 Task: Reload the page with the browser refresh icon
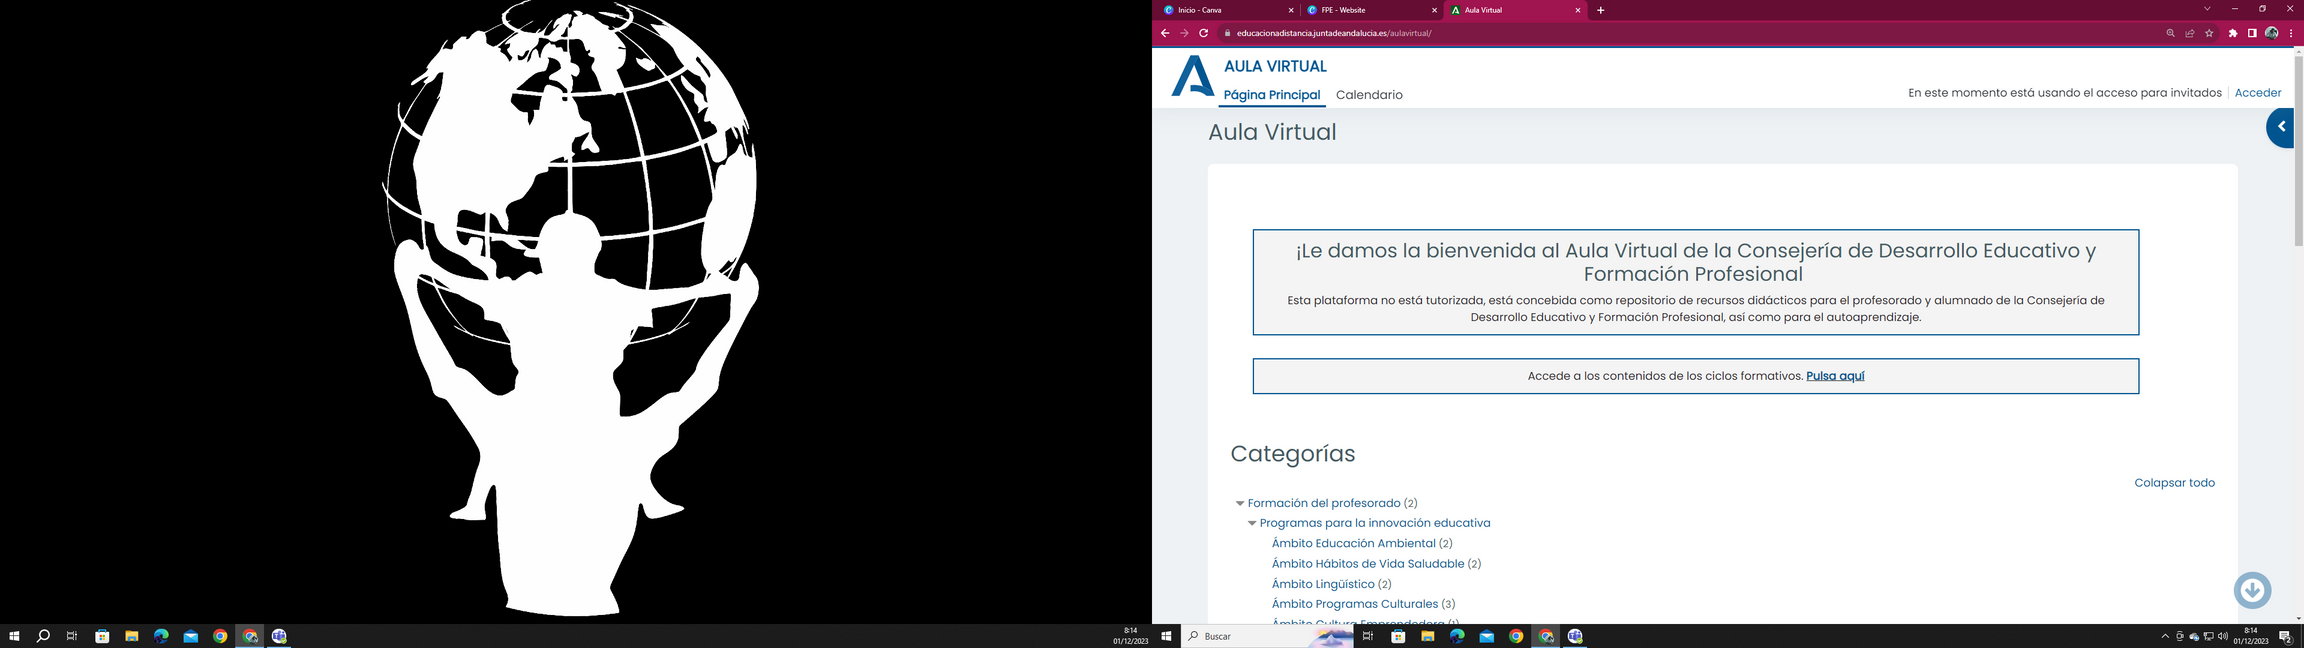point(1203,33)
